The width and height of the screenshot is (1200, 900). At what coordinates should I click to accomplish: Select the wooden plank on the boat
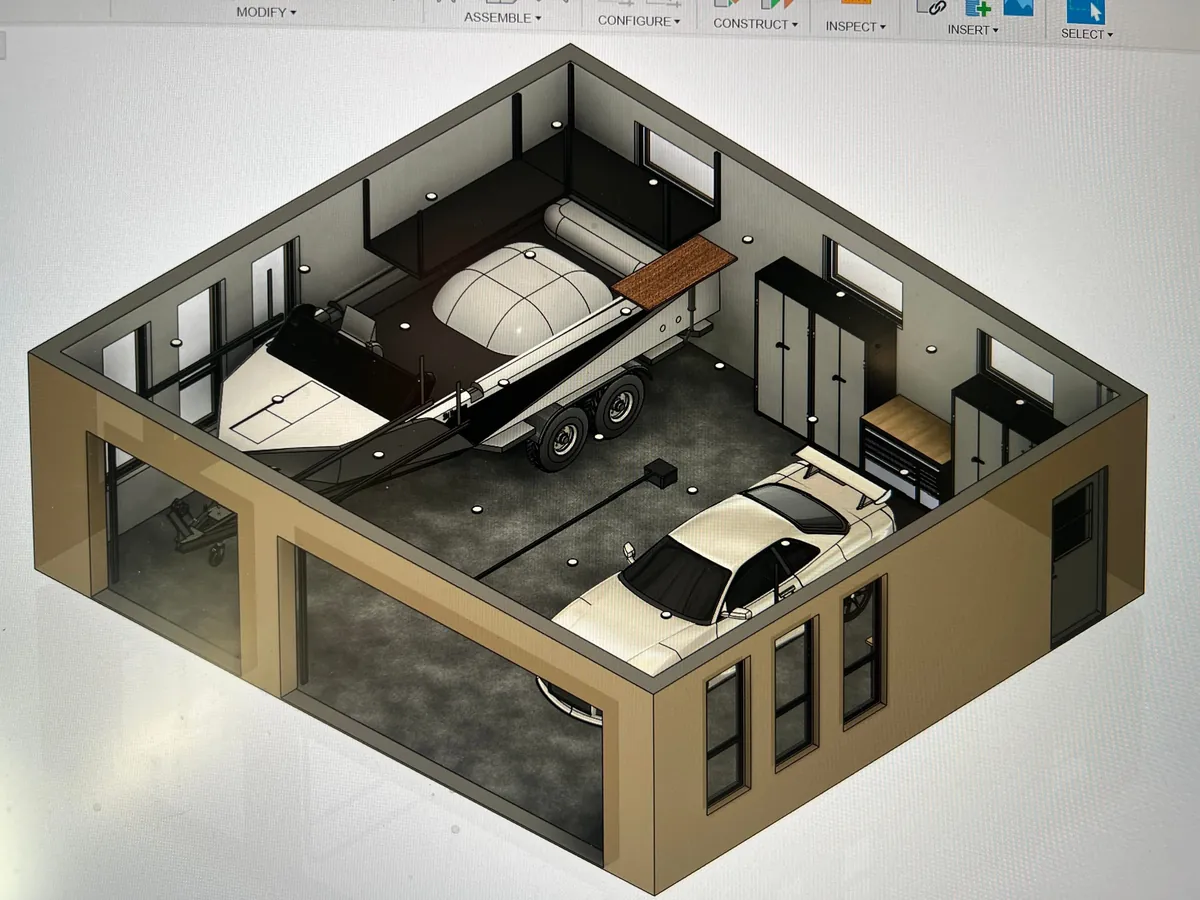pyautogui.click(x=675, y=270)
